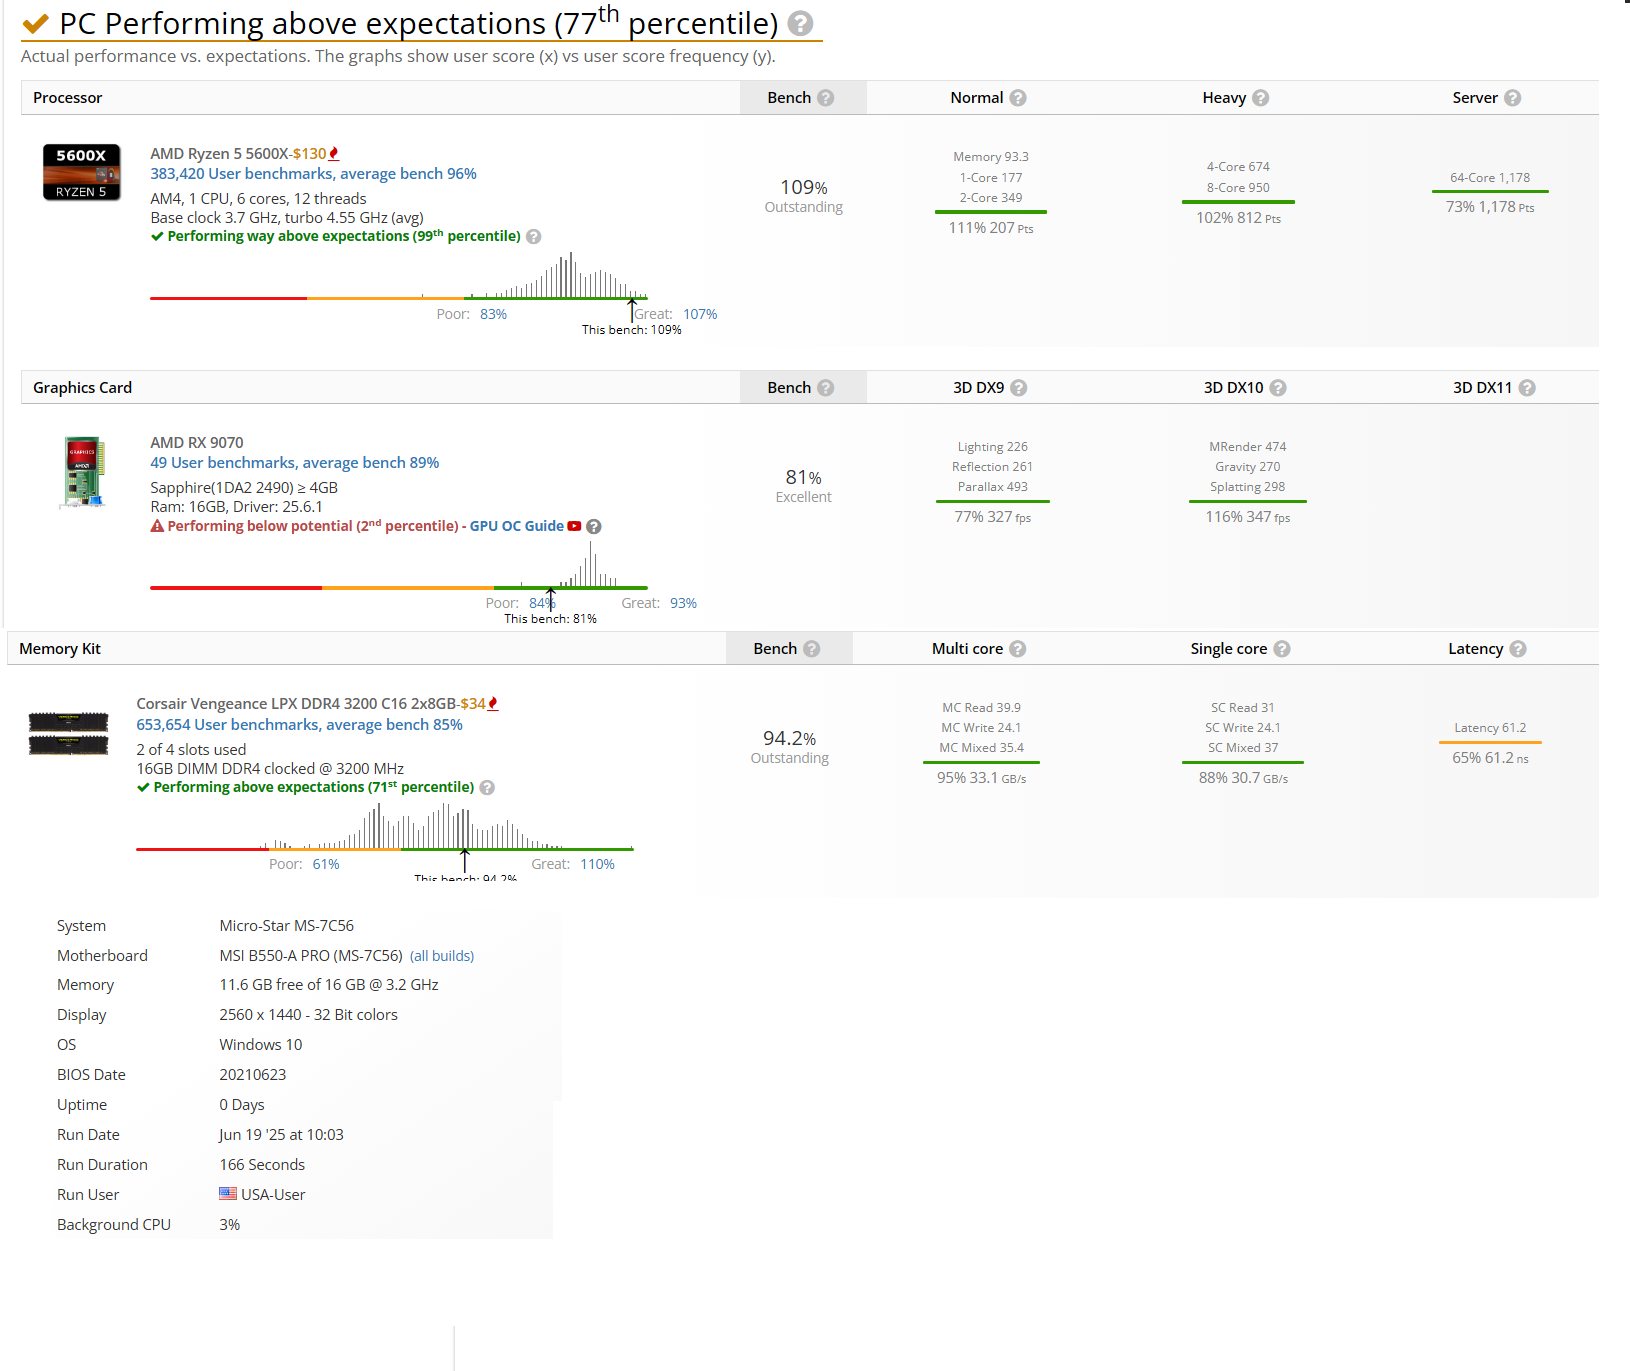Click help icon after 99th percentile text
The width and height of the screenshot is (1630, 1371).
534,237
